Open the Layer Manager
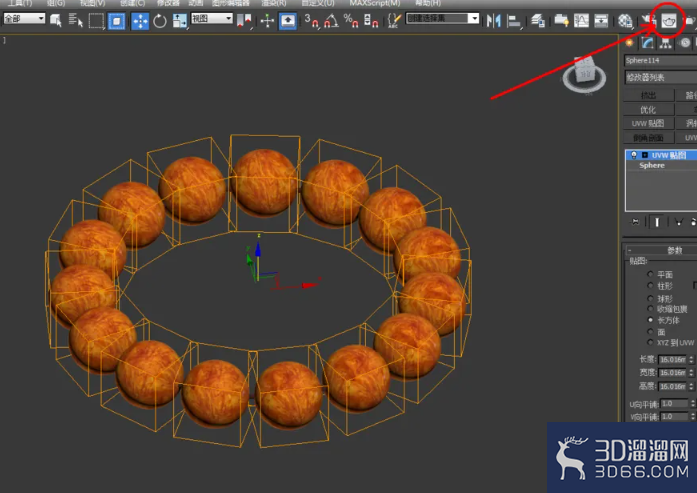697x493 pixels. tap(538, 20)
